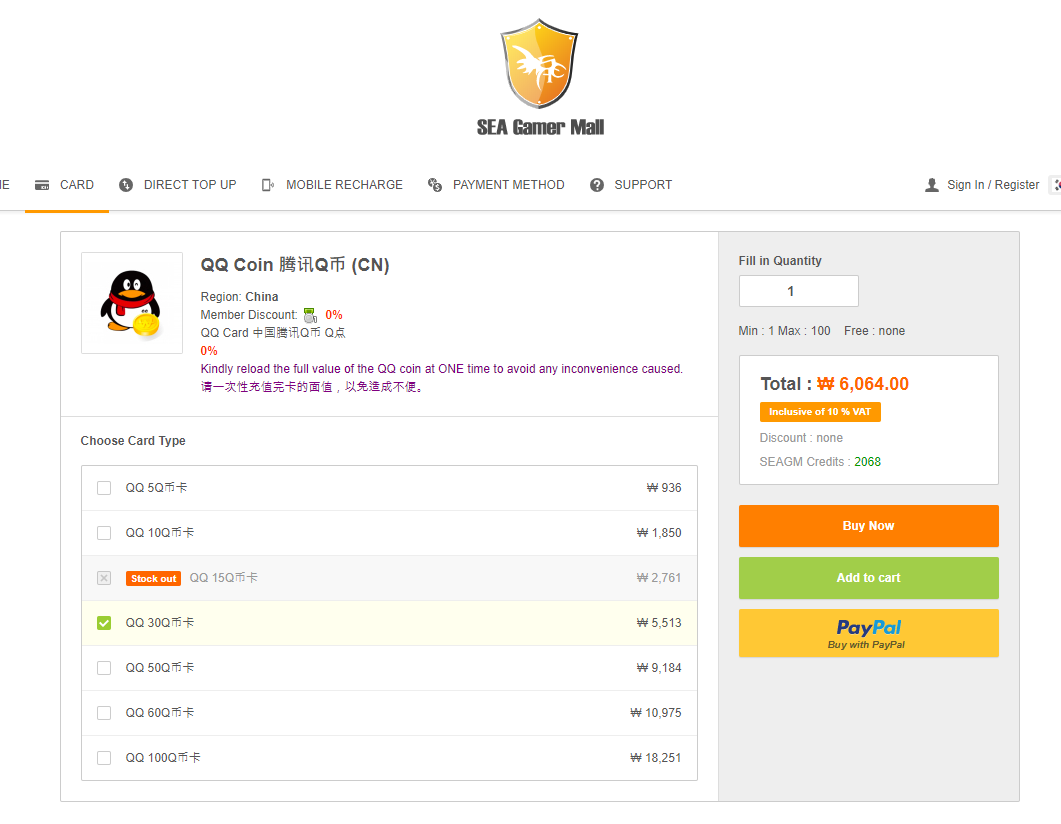This screenshot has height=824, width=1061.
Task: Click the Stock out badge
Action: (154, 578)
